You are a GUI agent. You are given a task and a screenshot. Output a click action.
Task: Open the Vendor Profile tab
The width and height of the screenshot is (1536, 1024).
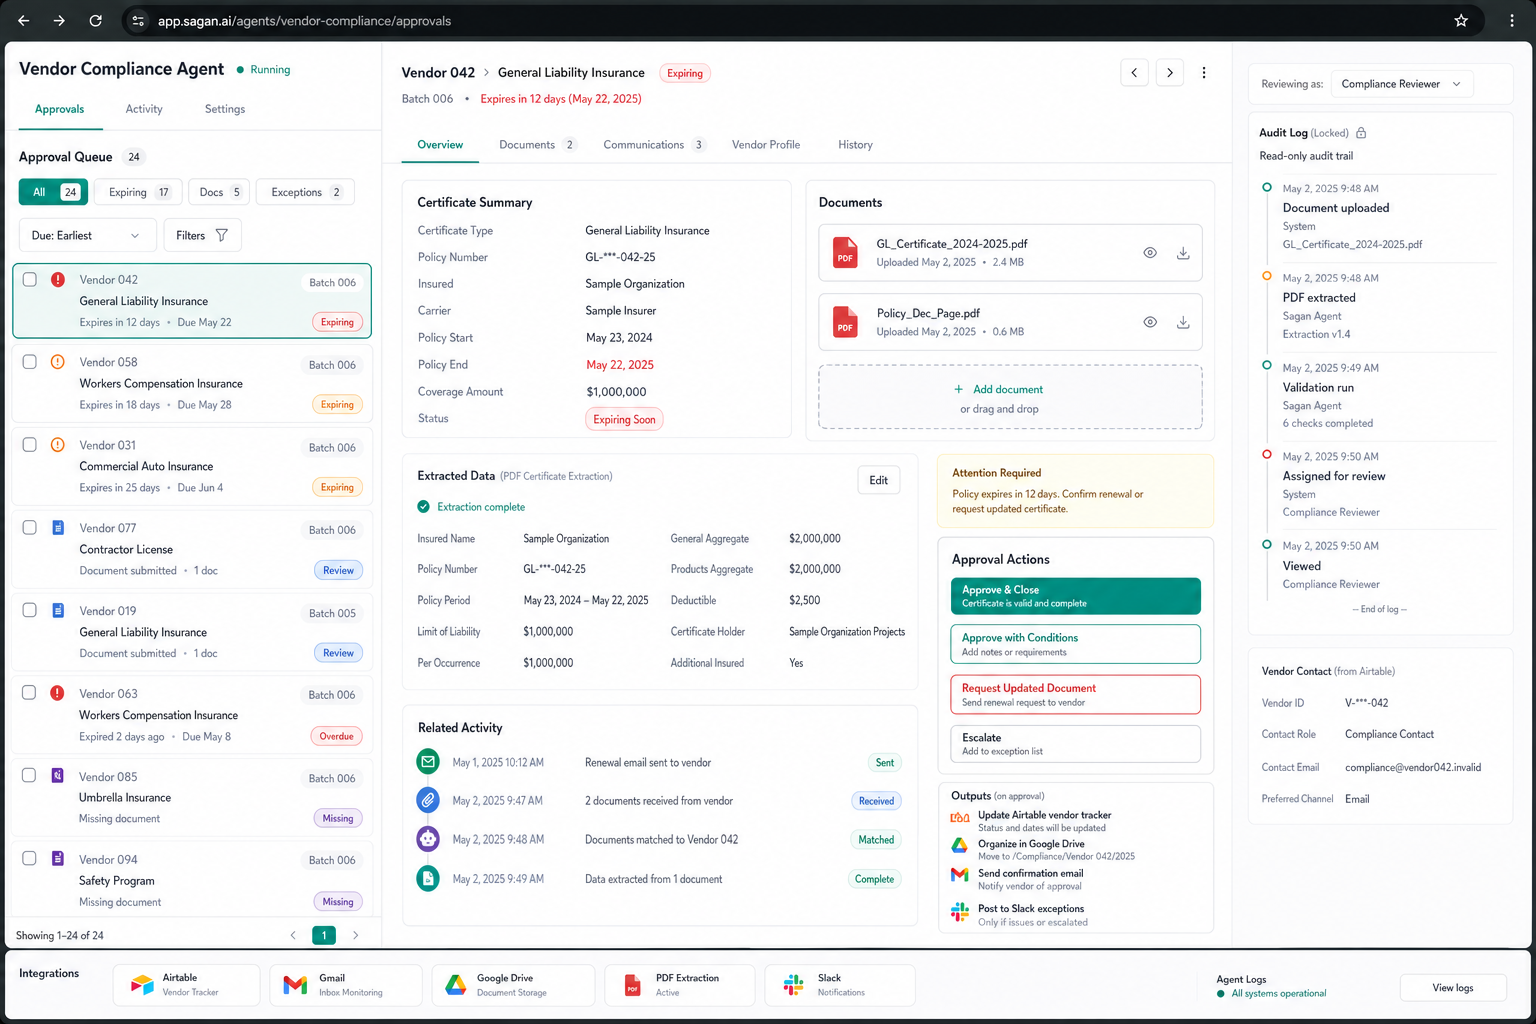click(x=766, y=145)
